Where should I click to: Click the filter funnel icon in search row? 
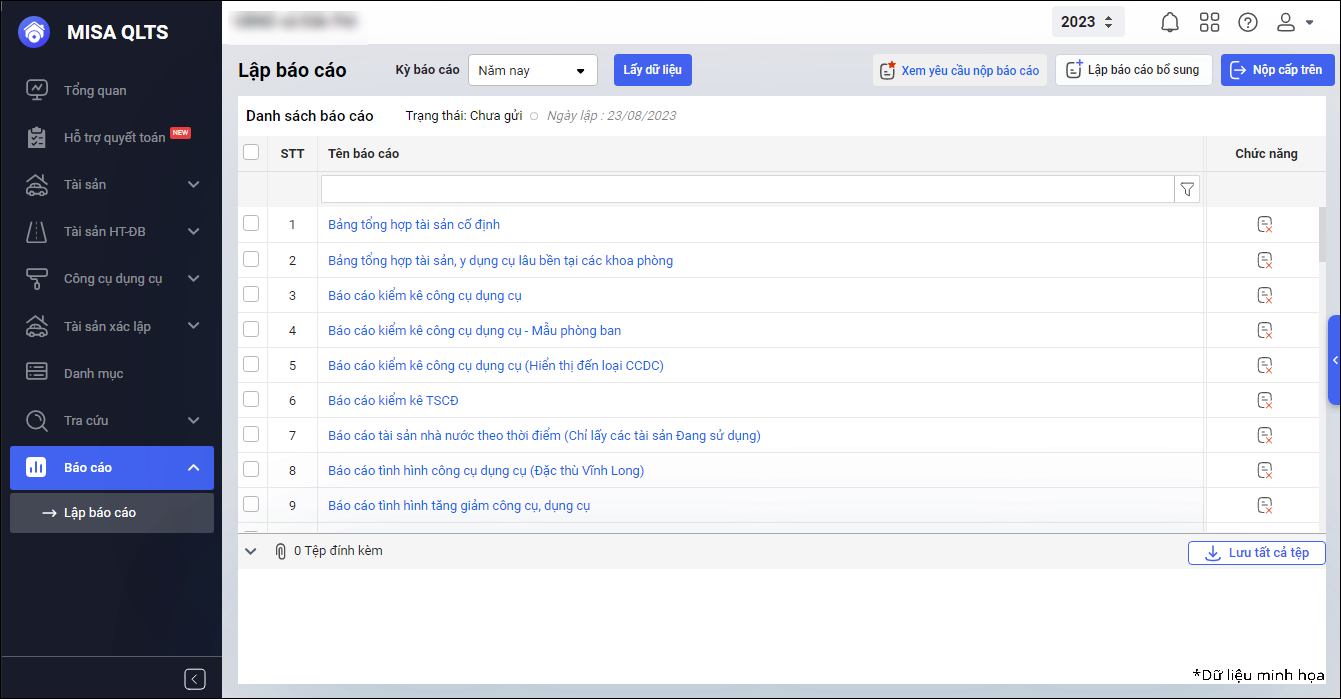click(1187, 189)
